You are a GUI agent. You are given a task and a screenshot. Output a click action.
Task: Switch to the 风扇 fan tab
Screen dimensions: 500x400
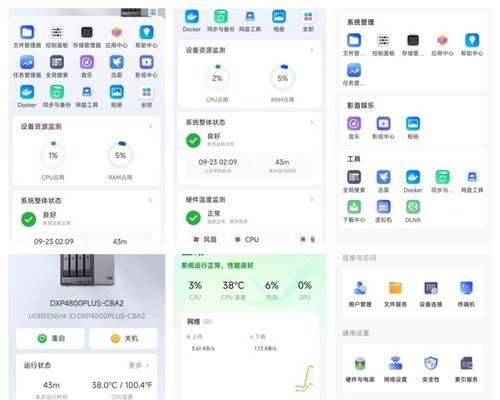pyautogui.click(x=205, y=239)
